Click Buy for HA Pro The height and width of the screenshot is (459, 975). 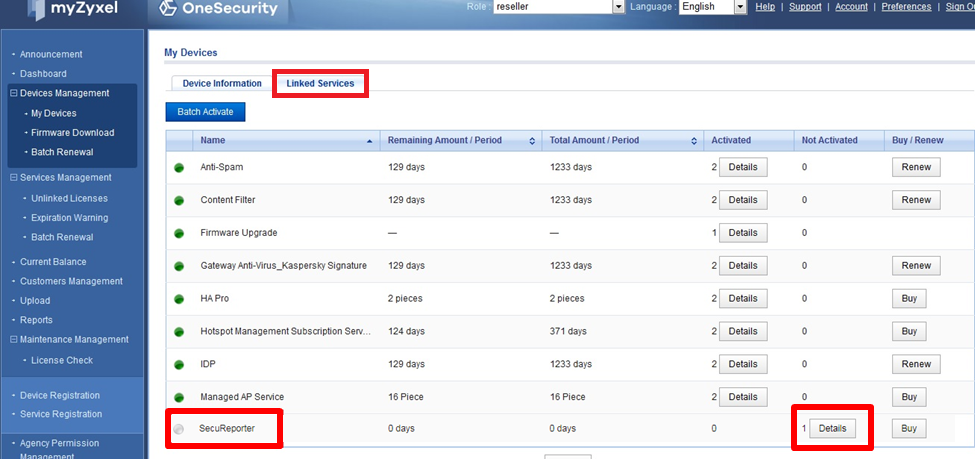tap(909, 299)
